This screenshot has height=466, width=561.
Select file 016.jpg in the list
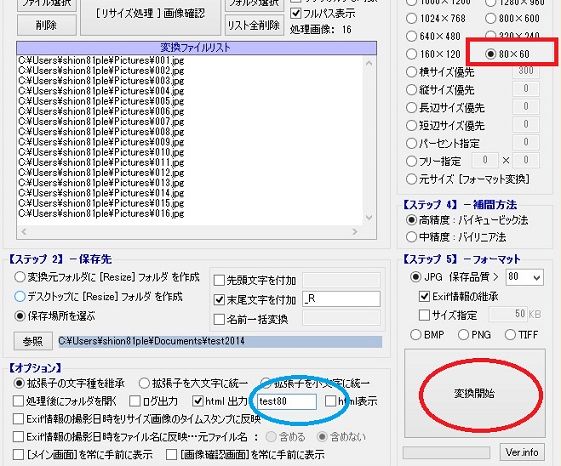[101, 214]
